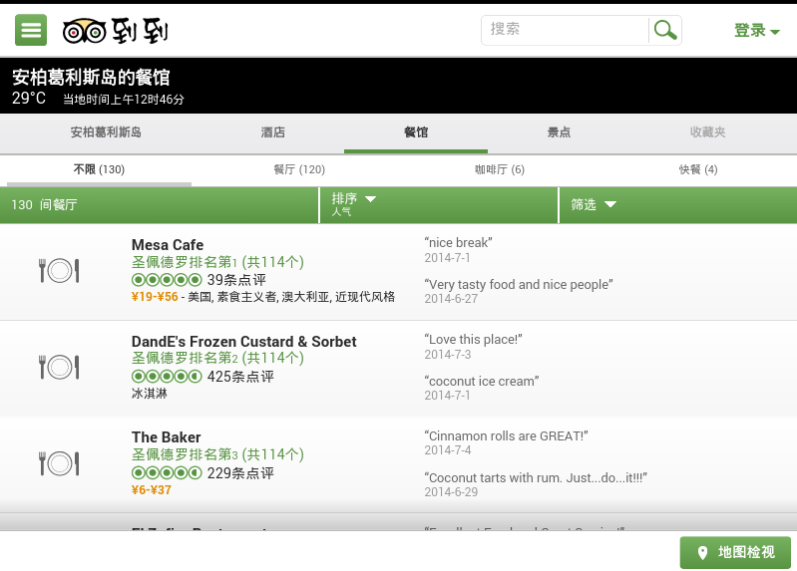Switch to the 安柏葛利斯岛 tab
Screen dimensions: 797x571
coord(106,133)
